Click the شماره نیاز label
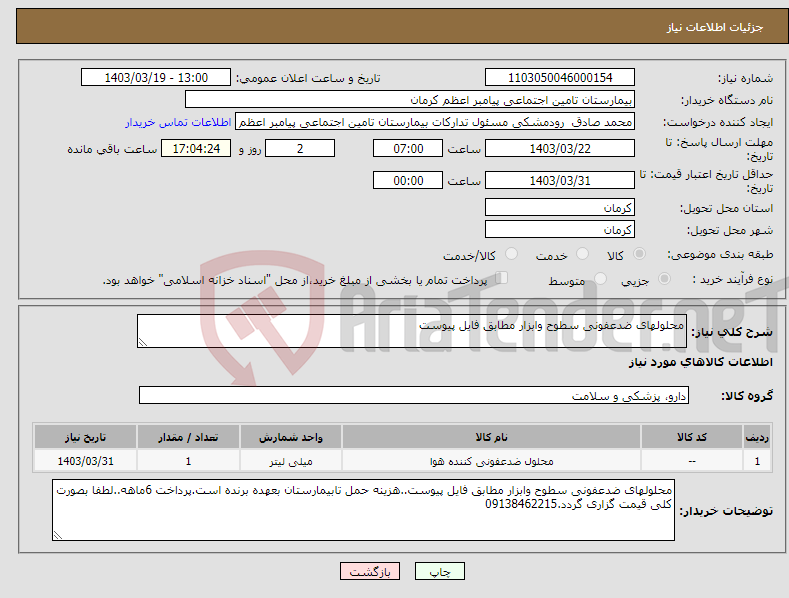 [745, 78]
